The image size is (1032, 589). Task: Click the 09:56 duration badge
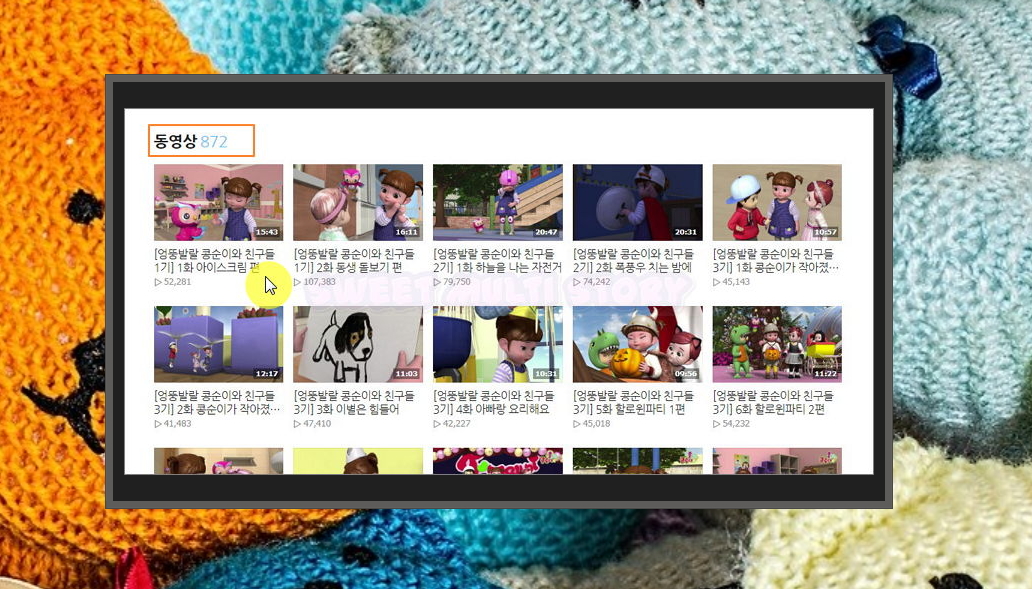[686, 374]
